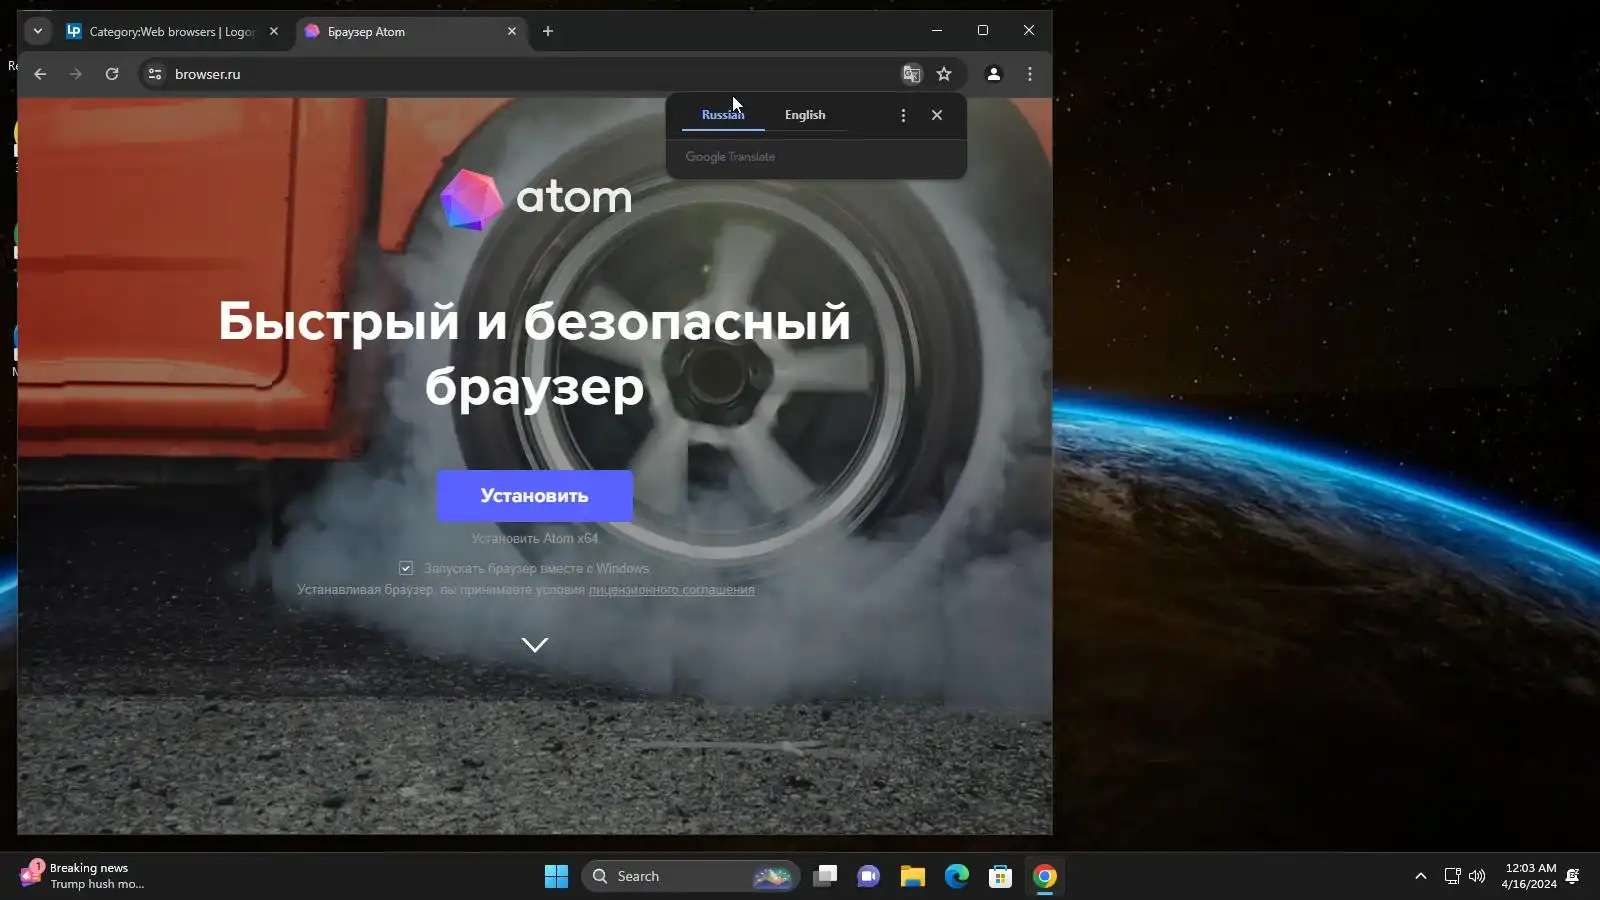Open Microsoft Store from the taskbar

coord(1001,876)
